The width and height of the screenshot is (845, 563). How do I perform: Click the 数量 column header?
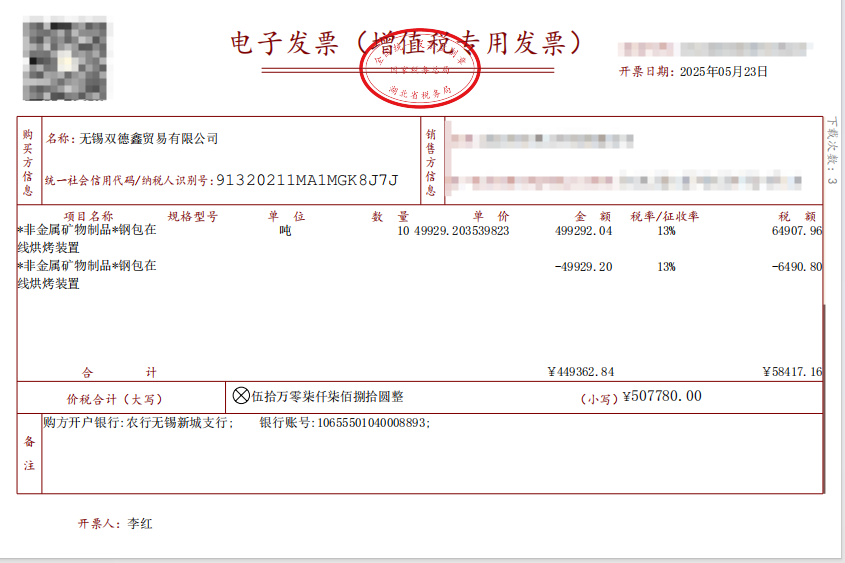(390, 217)
